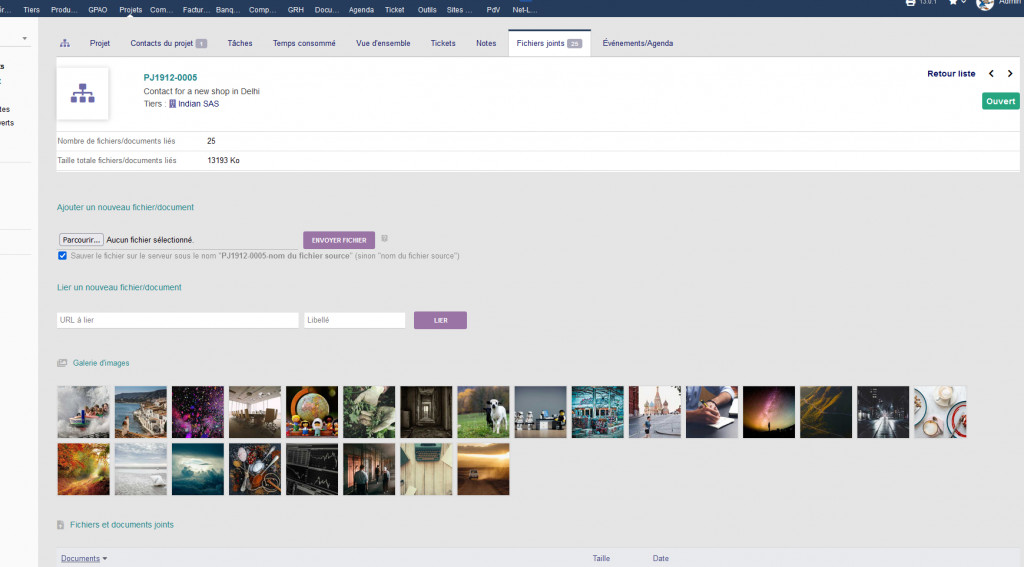Open the globe with toys thumbnail

(312, 412)
